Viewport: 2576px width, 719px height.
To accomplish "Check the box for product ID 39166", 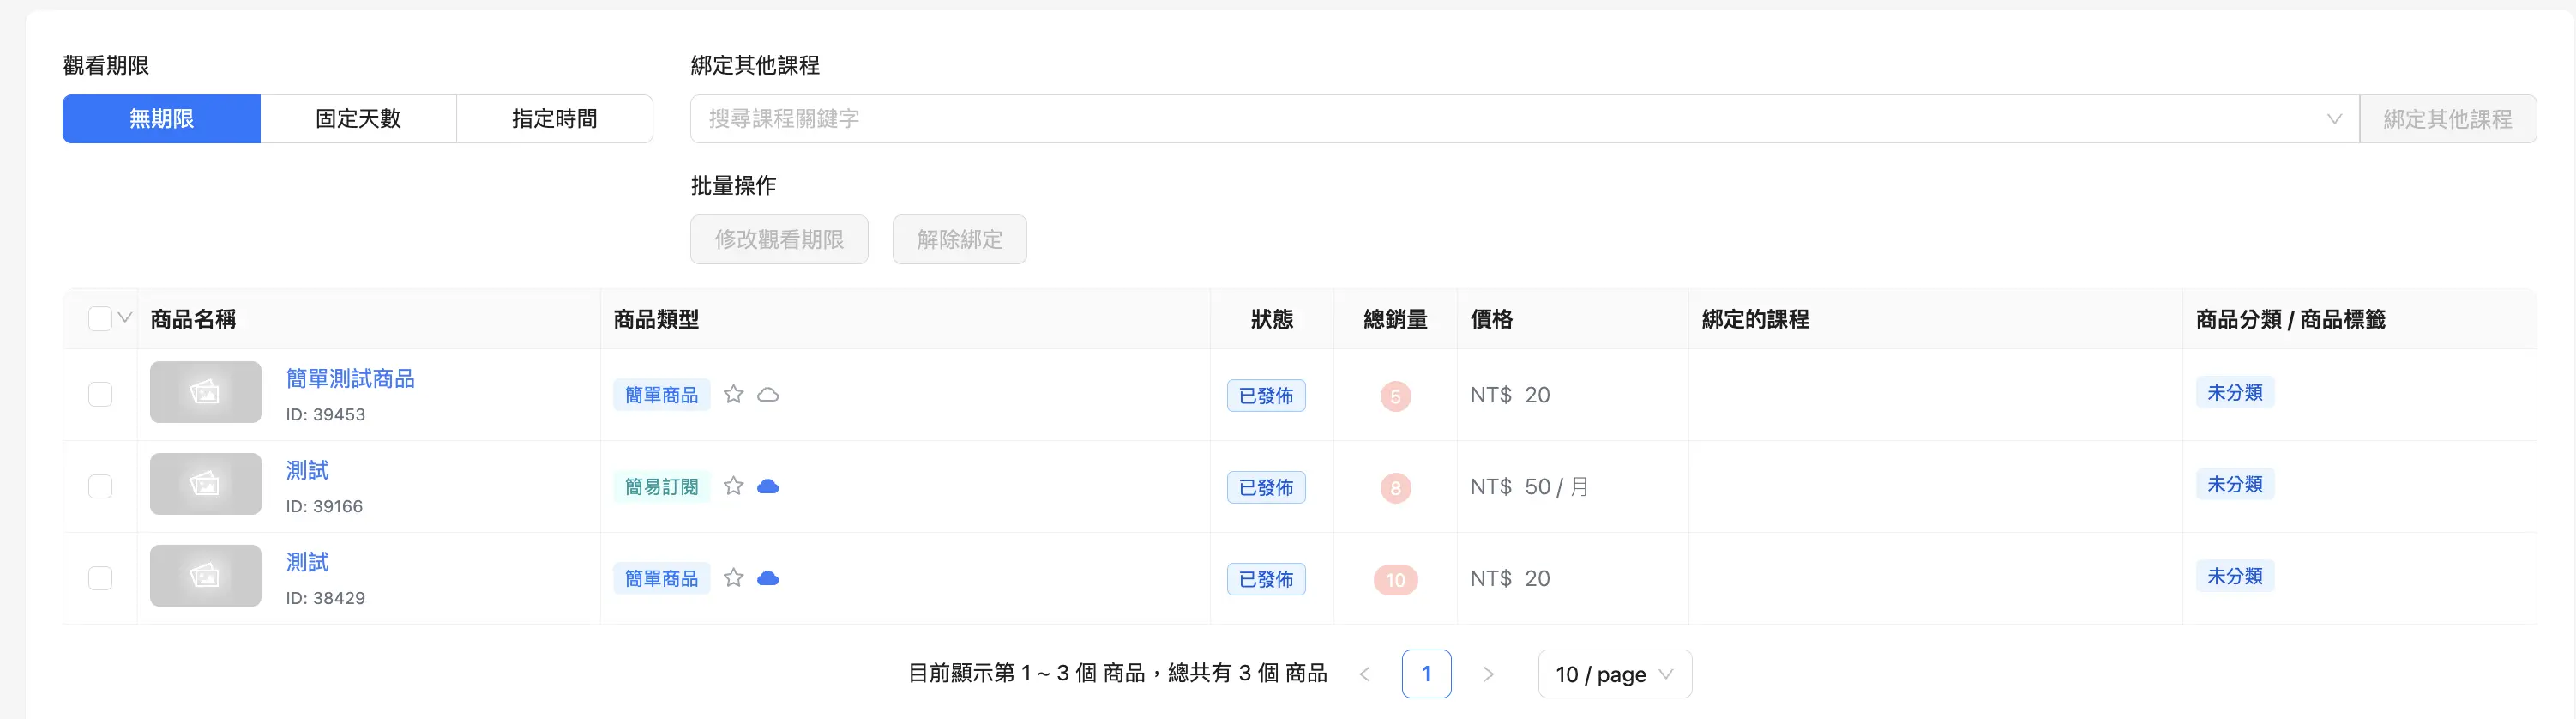I will tap(100, 486).
